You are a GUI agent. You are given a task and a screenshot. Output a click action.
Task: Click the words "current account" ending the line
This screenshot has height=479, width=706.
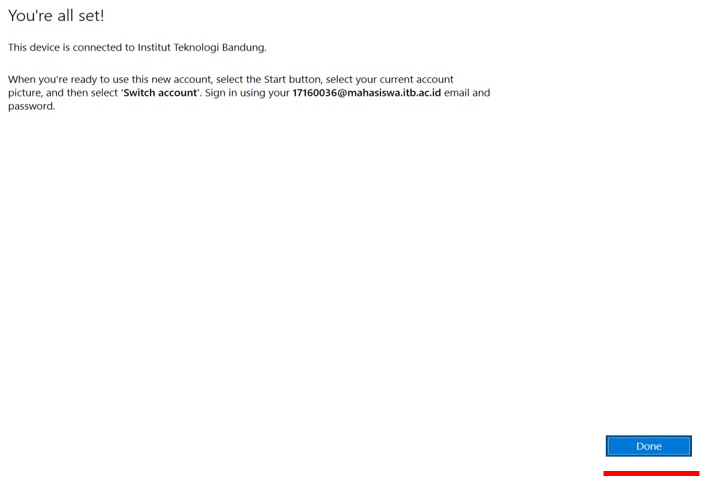(416, 80)
